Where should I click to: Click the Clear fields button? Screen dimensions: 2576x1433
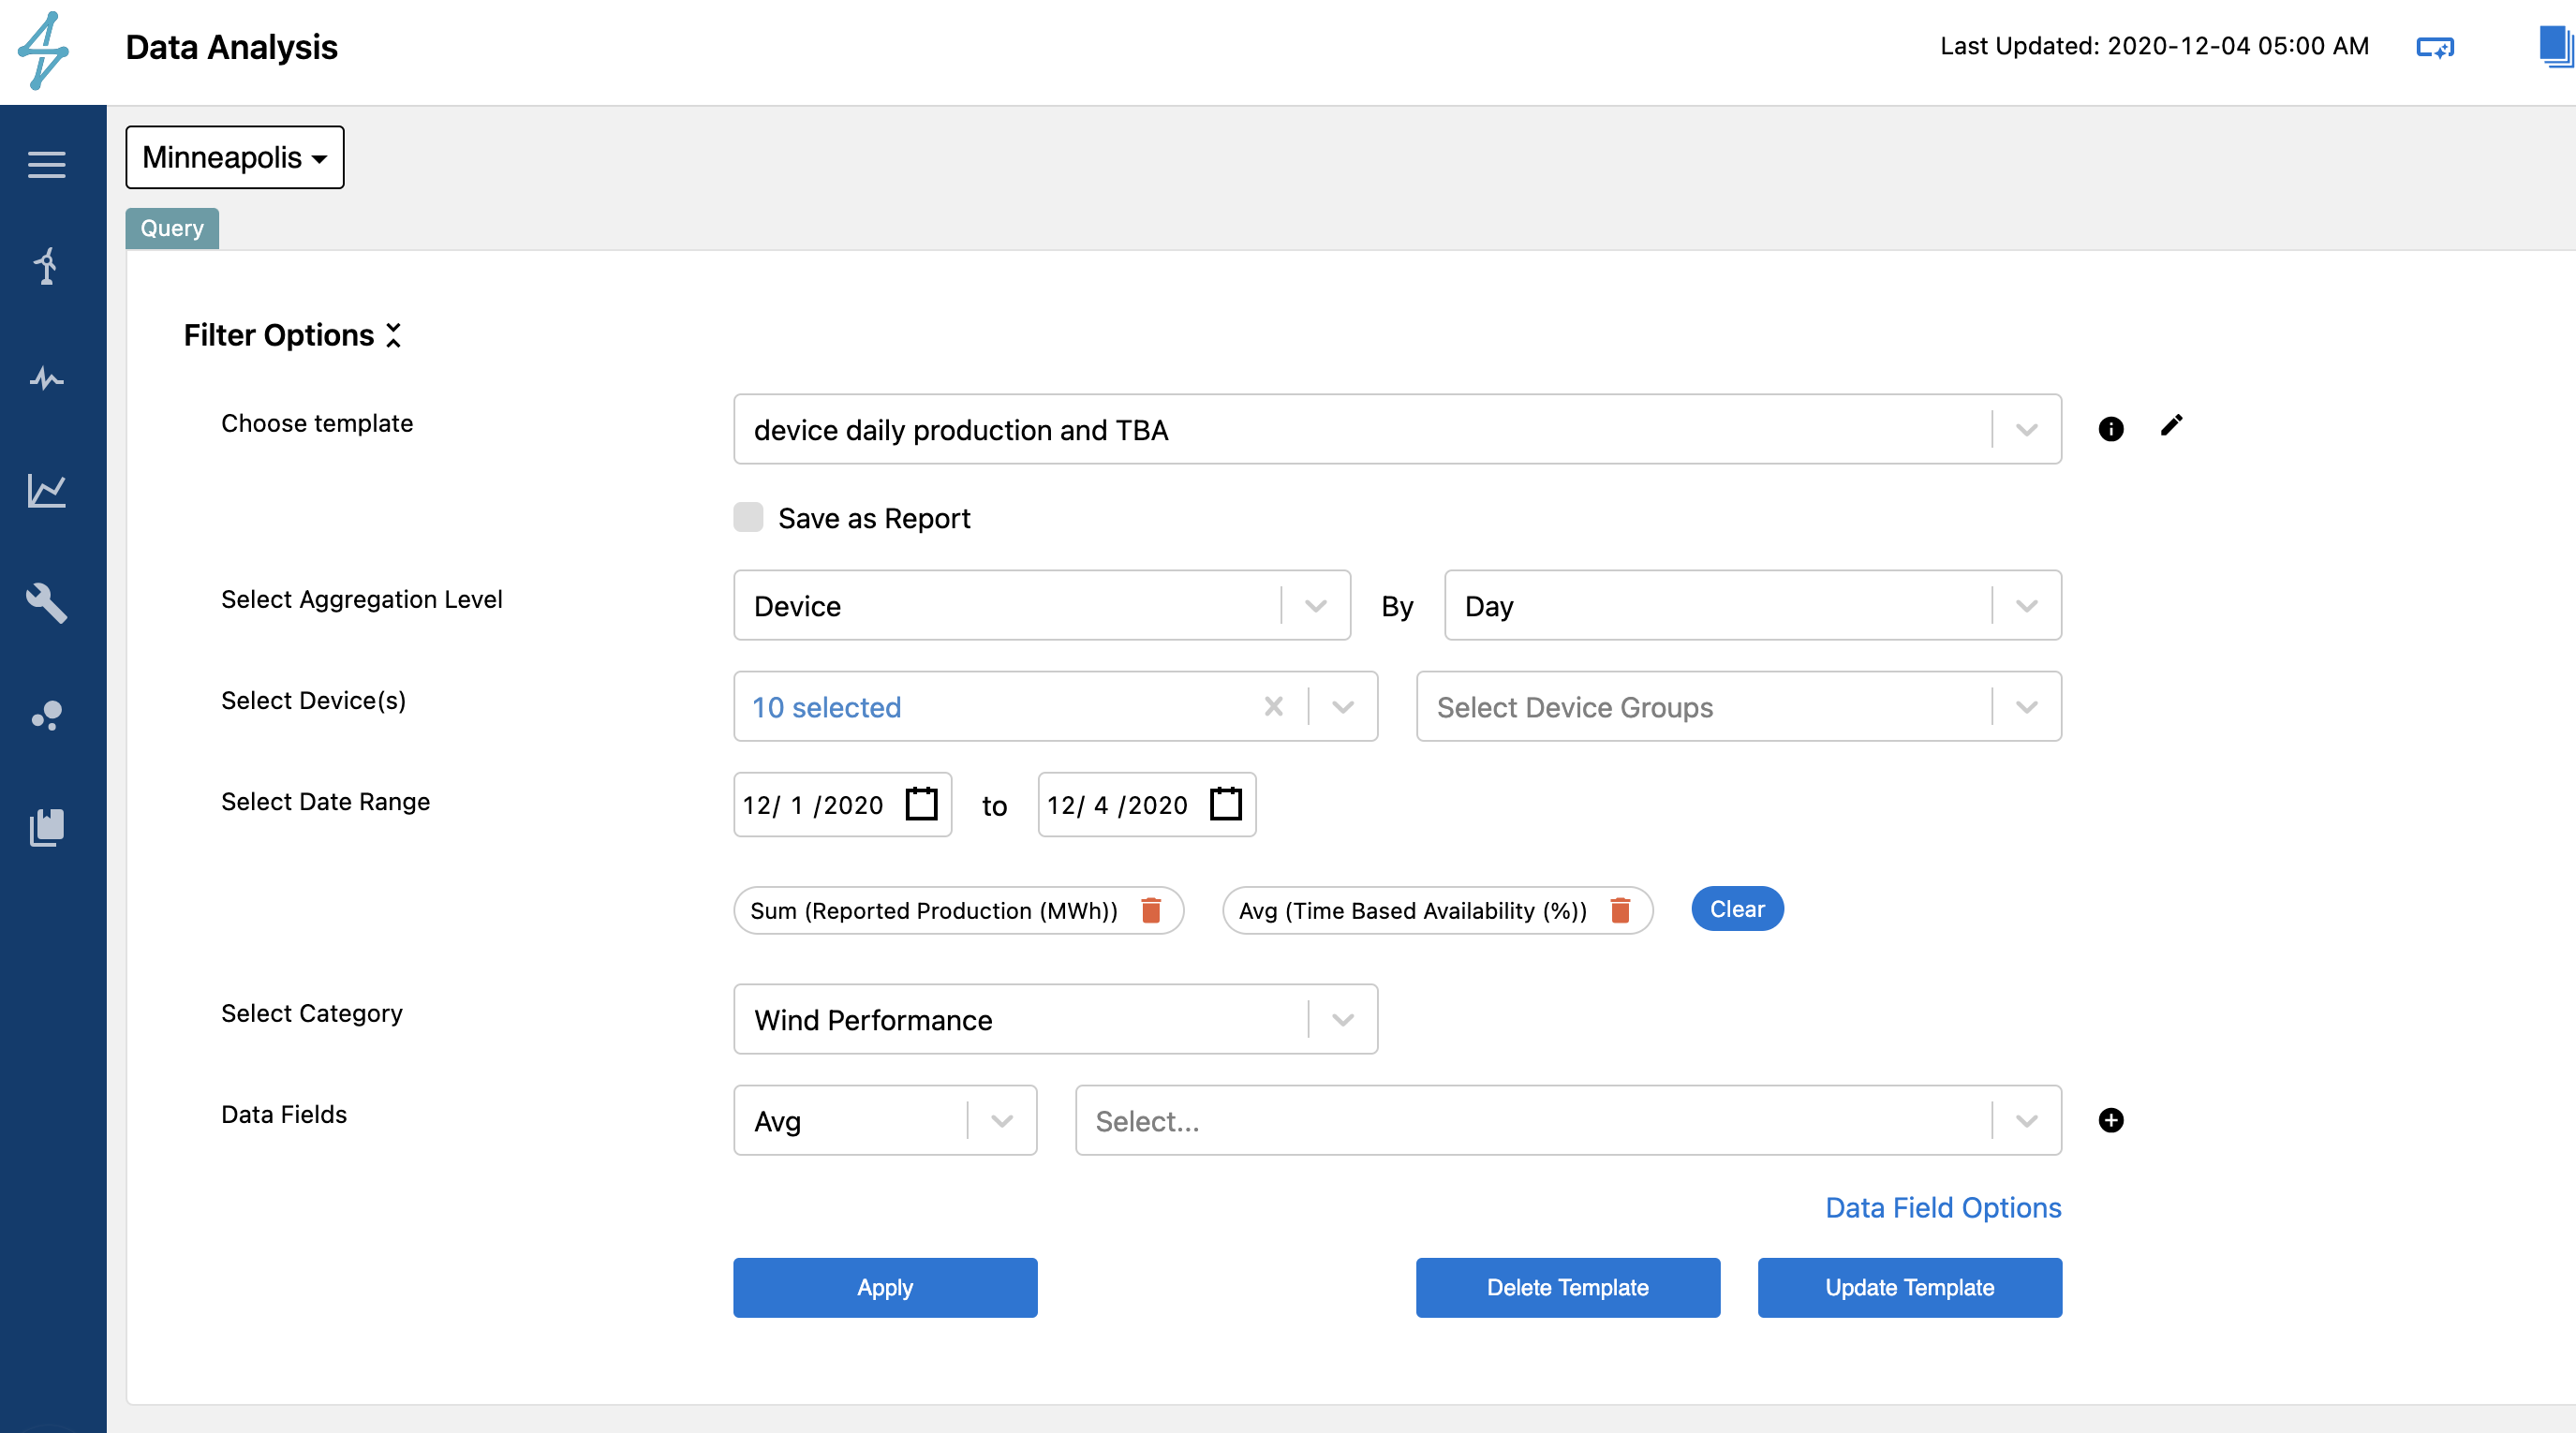(1737, 908)
